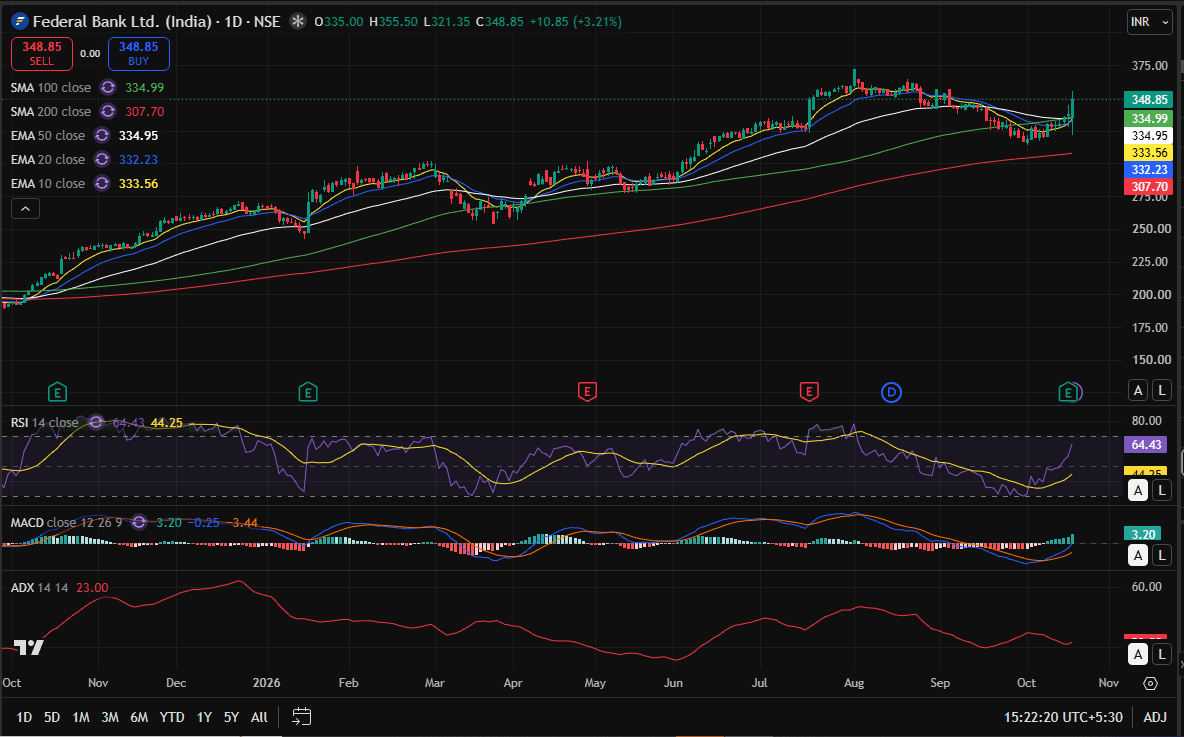Image resolution: width=1184 pixels, height=737 pixels.
Task: Click the Federal Bank symbol logo icon
Action: [20, 21]
